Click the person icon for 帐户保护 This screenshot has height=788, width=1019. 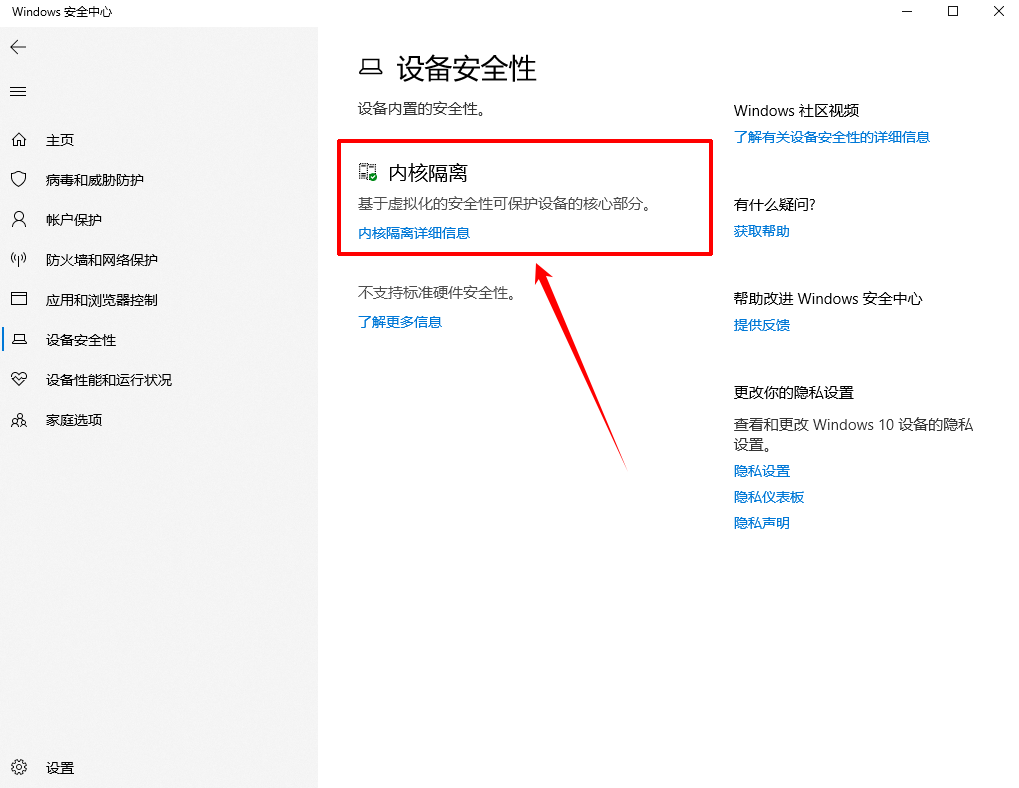pyautogui.click(x=19, y=220)
